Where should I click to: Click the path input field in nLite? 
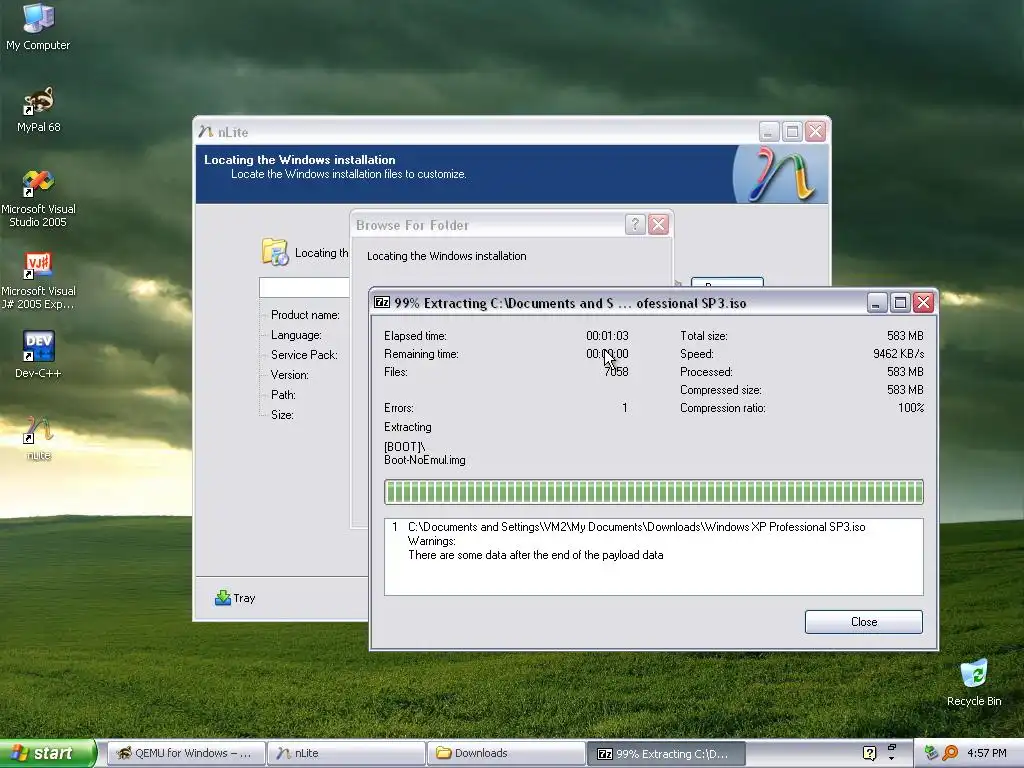pyautogui.click(x=304, y=287)
